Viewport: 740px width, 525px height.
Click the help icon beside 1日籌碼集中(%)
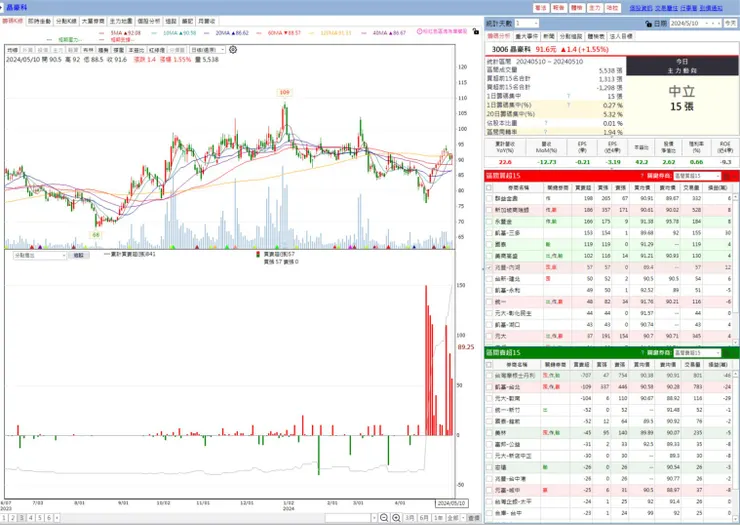tap(568, 105)
